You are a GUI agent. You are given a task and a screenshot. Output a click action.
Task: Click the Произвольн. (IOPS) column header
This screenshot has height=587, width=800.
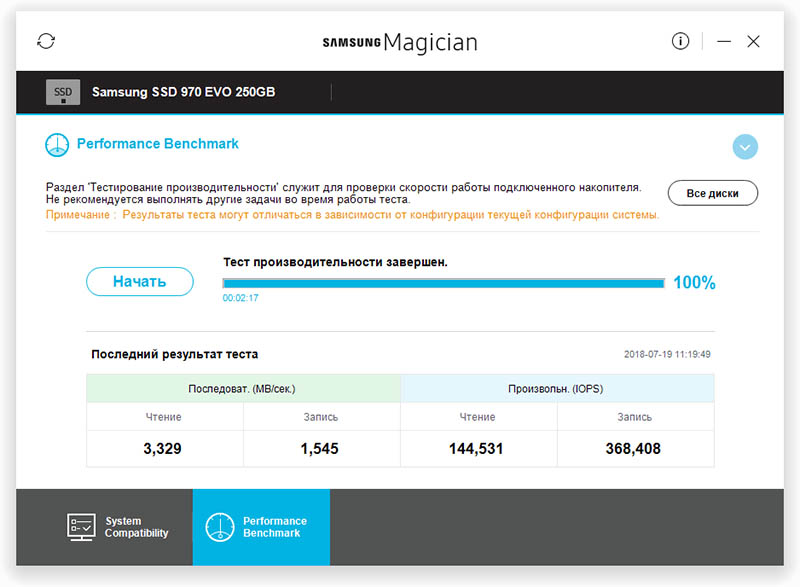point(557,389)
